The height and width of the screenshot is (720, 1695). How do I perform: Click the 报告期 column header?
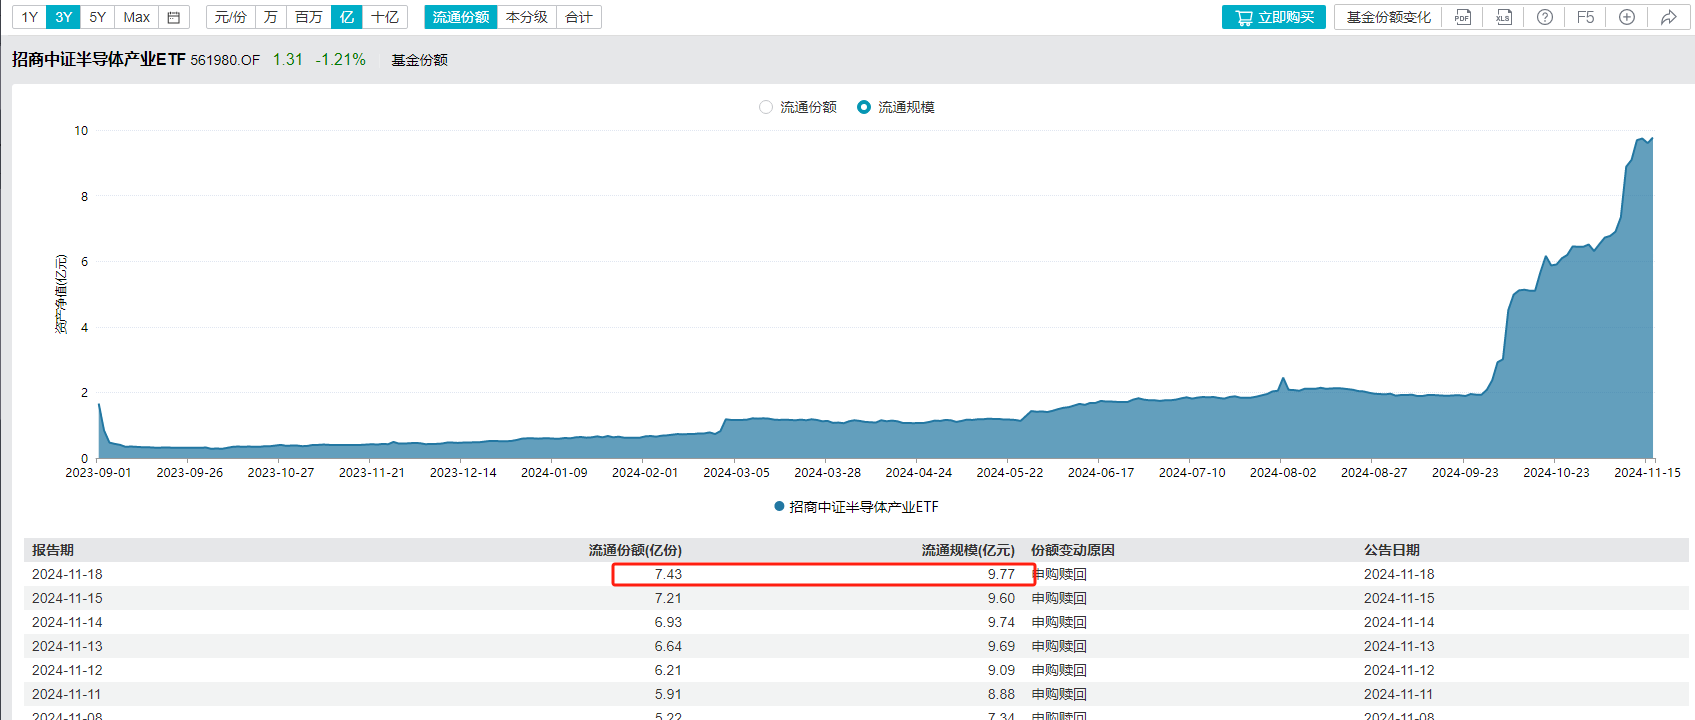tap(53, 550)
